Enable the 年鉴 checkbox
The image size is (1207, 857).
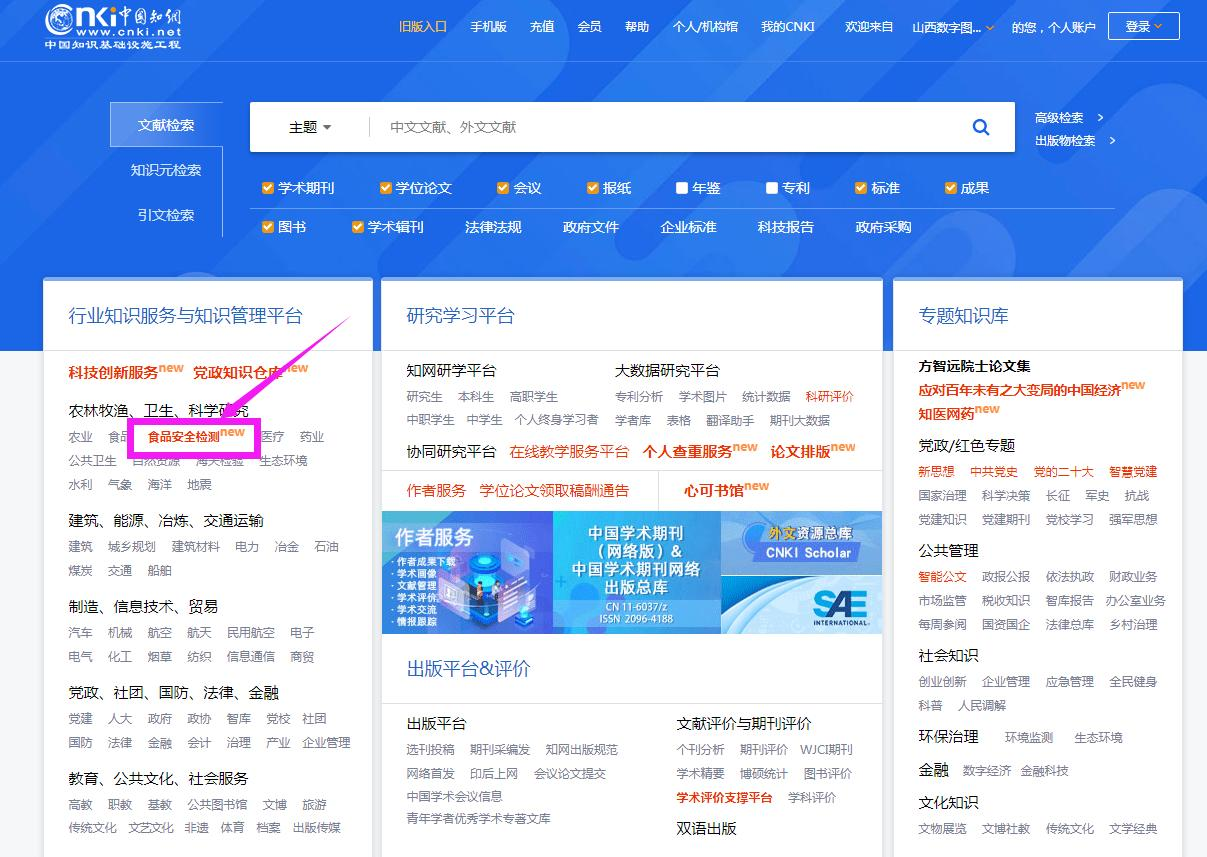682,187
